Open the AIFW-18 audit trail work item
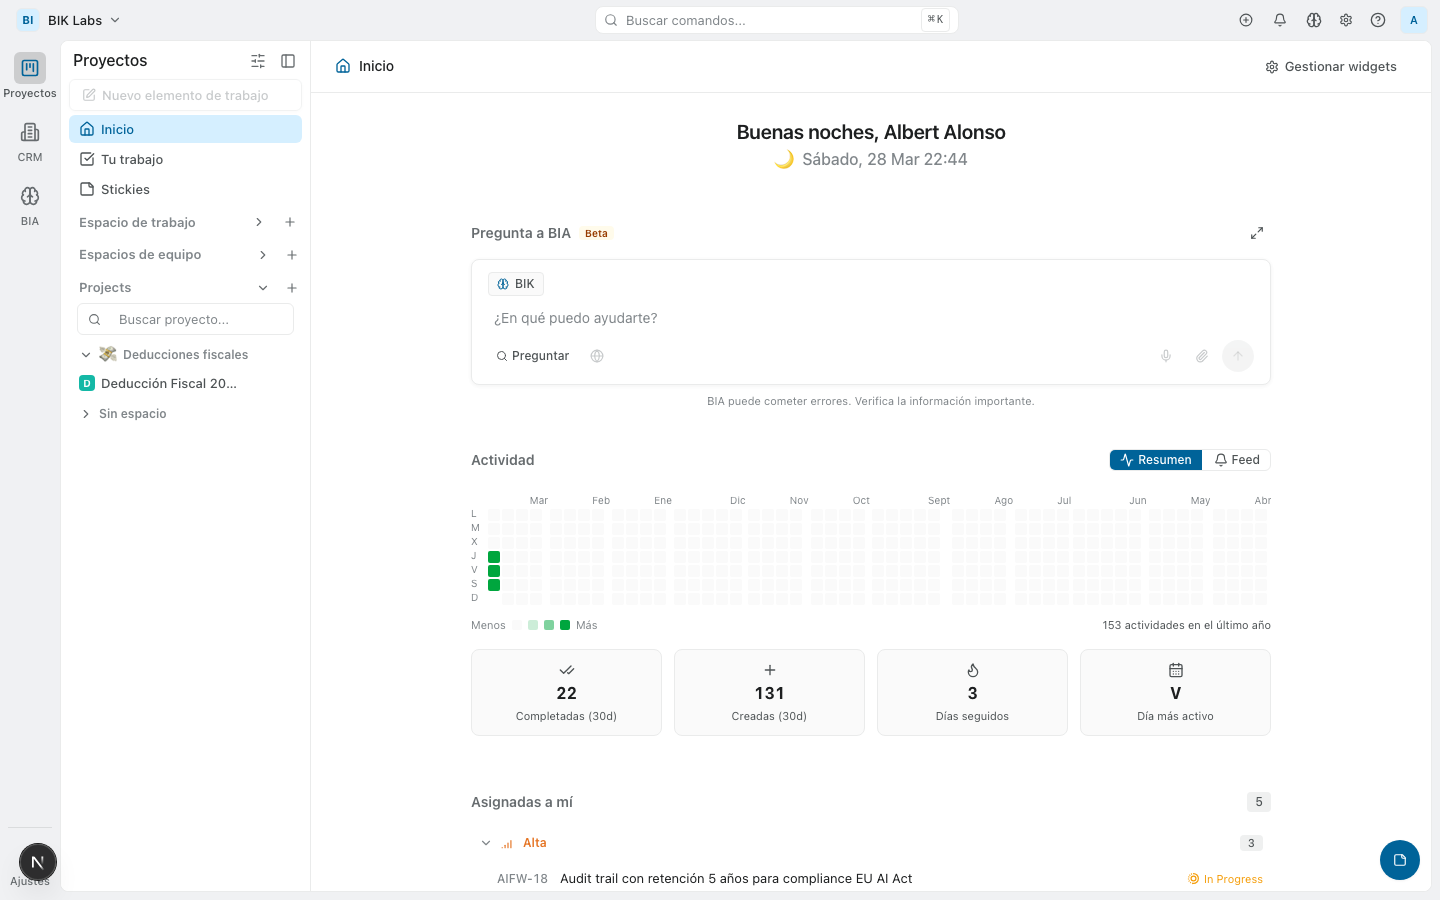 (x=735, y=879)
